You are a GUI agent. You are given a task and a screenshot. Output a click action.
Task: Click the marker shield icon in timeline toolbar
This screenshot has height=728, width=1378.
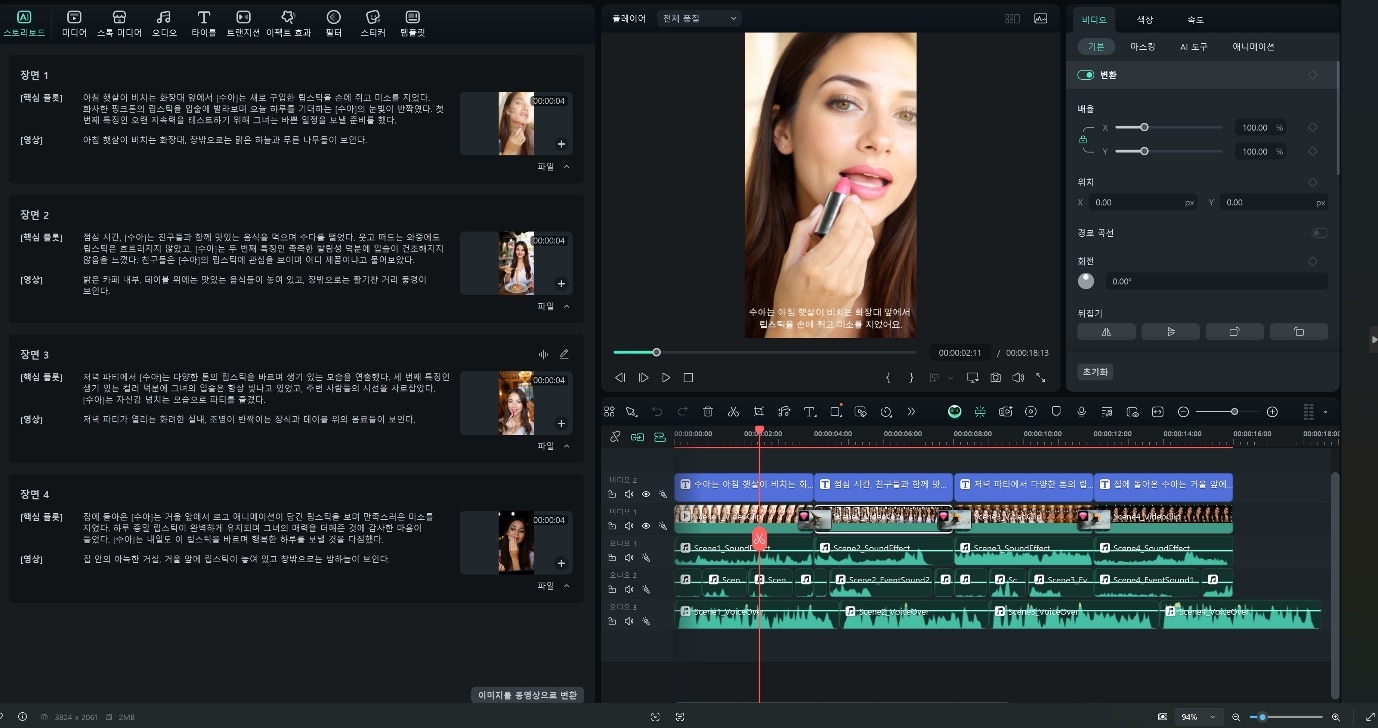1056,411
